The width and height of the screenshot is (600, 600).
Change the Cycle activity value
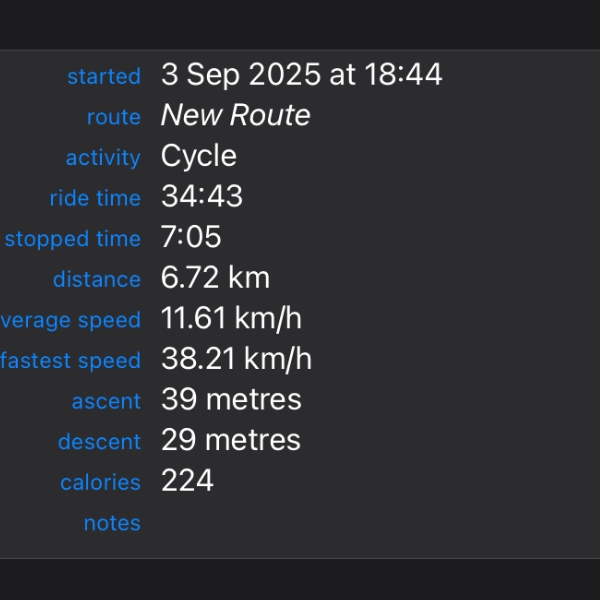[198, 156]
